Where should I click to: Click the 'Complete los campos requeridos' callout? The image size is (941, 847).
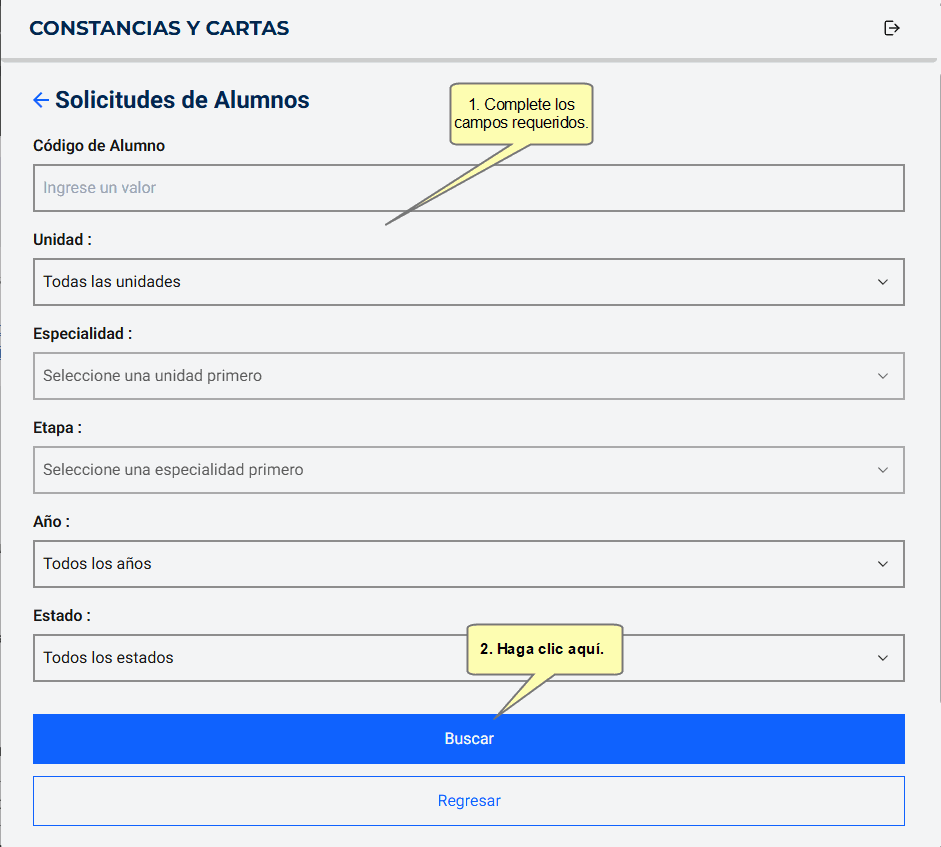521,114
